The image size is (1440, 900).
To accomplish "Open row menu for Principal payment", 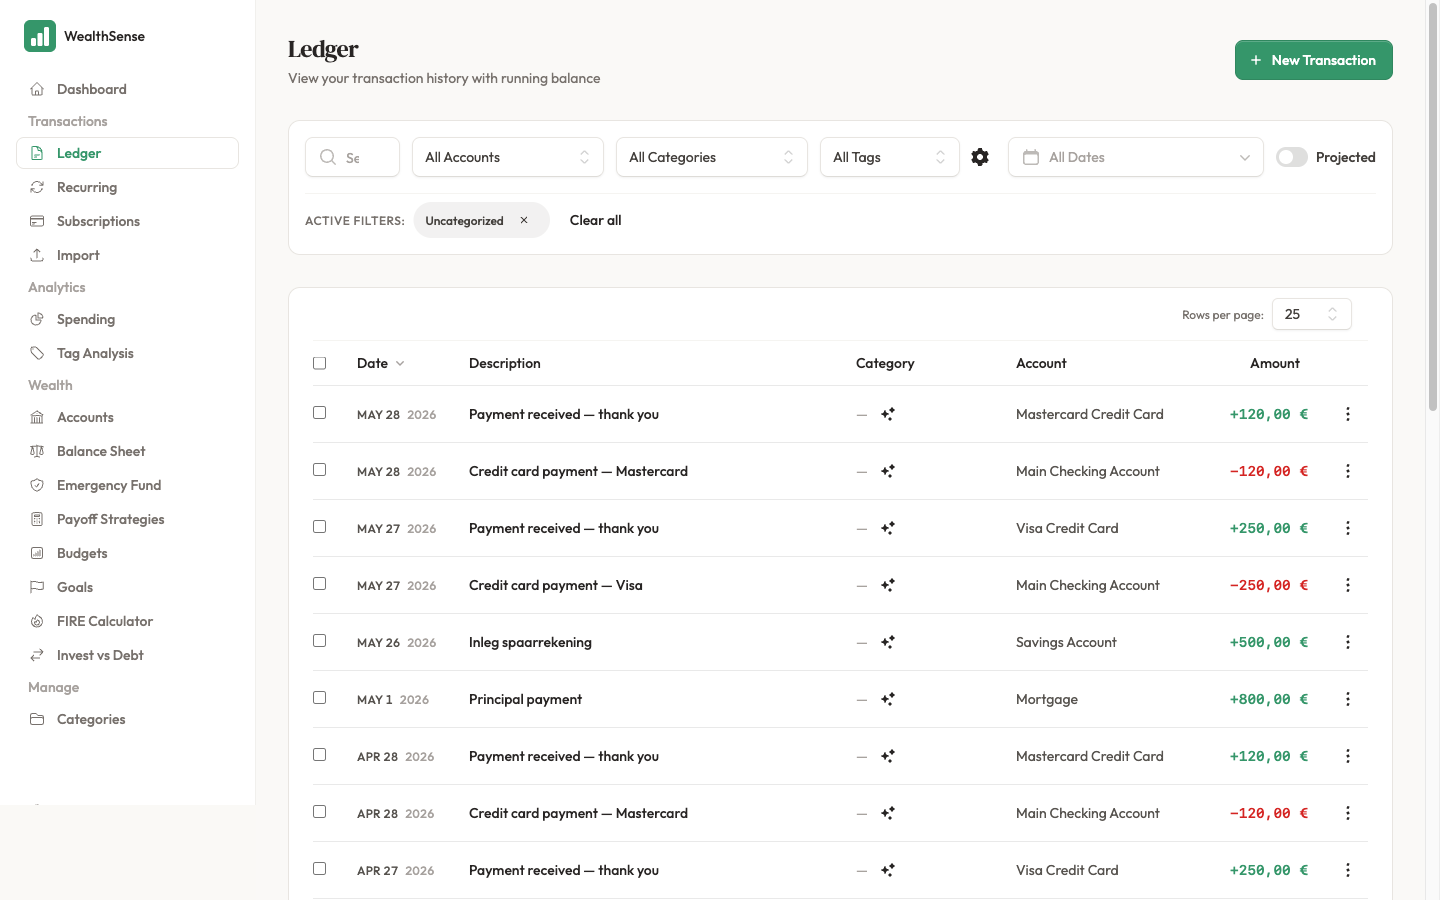I will click(1348, 699).
